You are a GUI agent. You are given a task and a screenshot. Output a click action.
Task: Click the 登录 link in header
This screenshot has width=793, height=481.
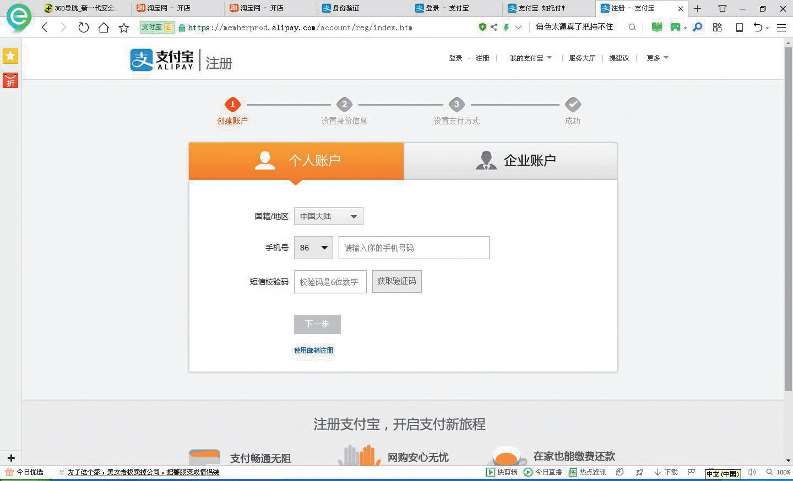click(456, 58)
